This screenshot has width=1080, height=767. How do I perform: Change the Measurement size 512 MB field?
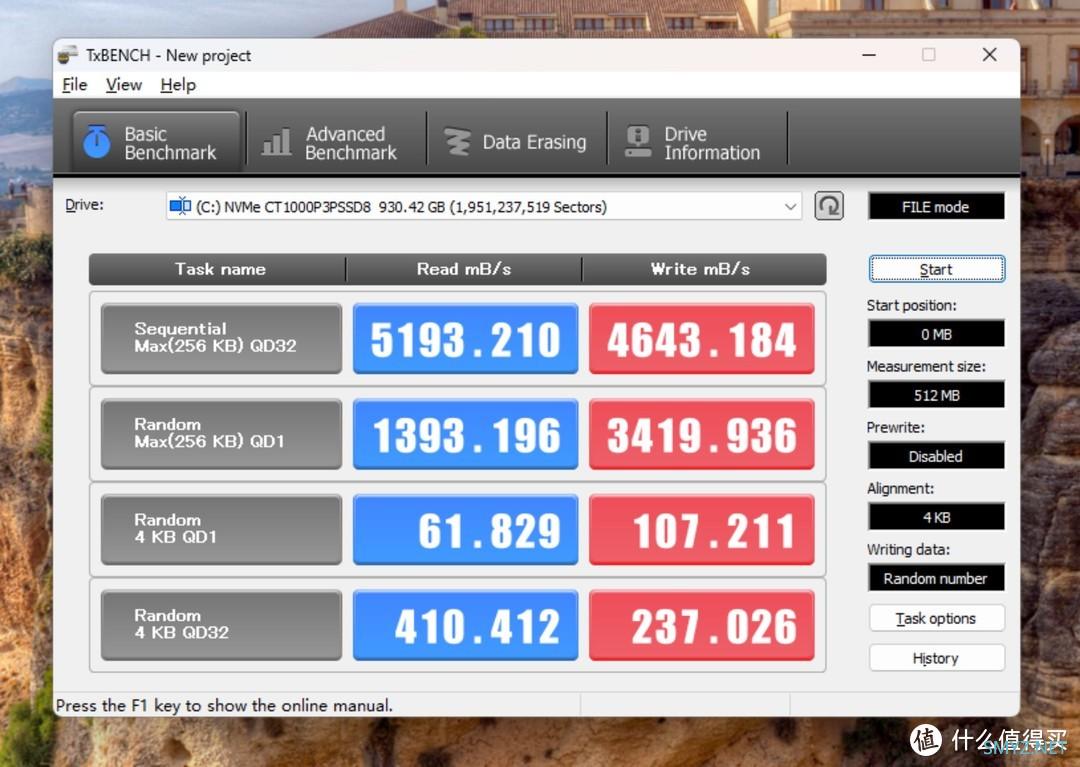(x=936, y=395)
